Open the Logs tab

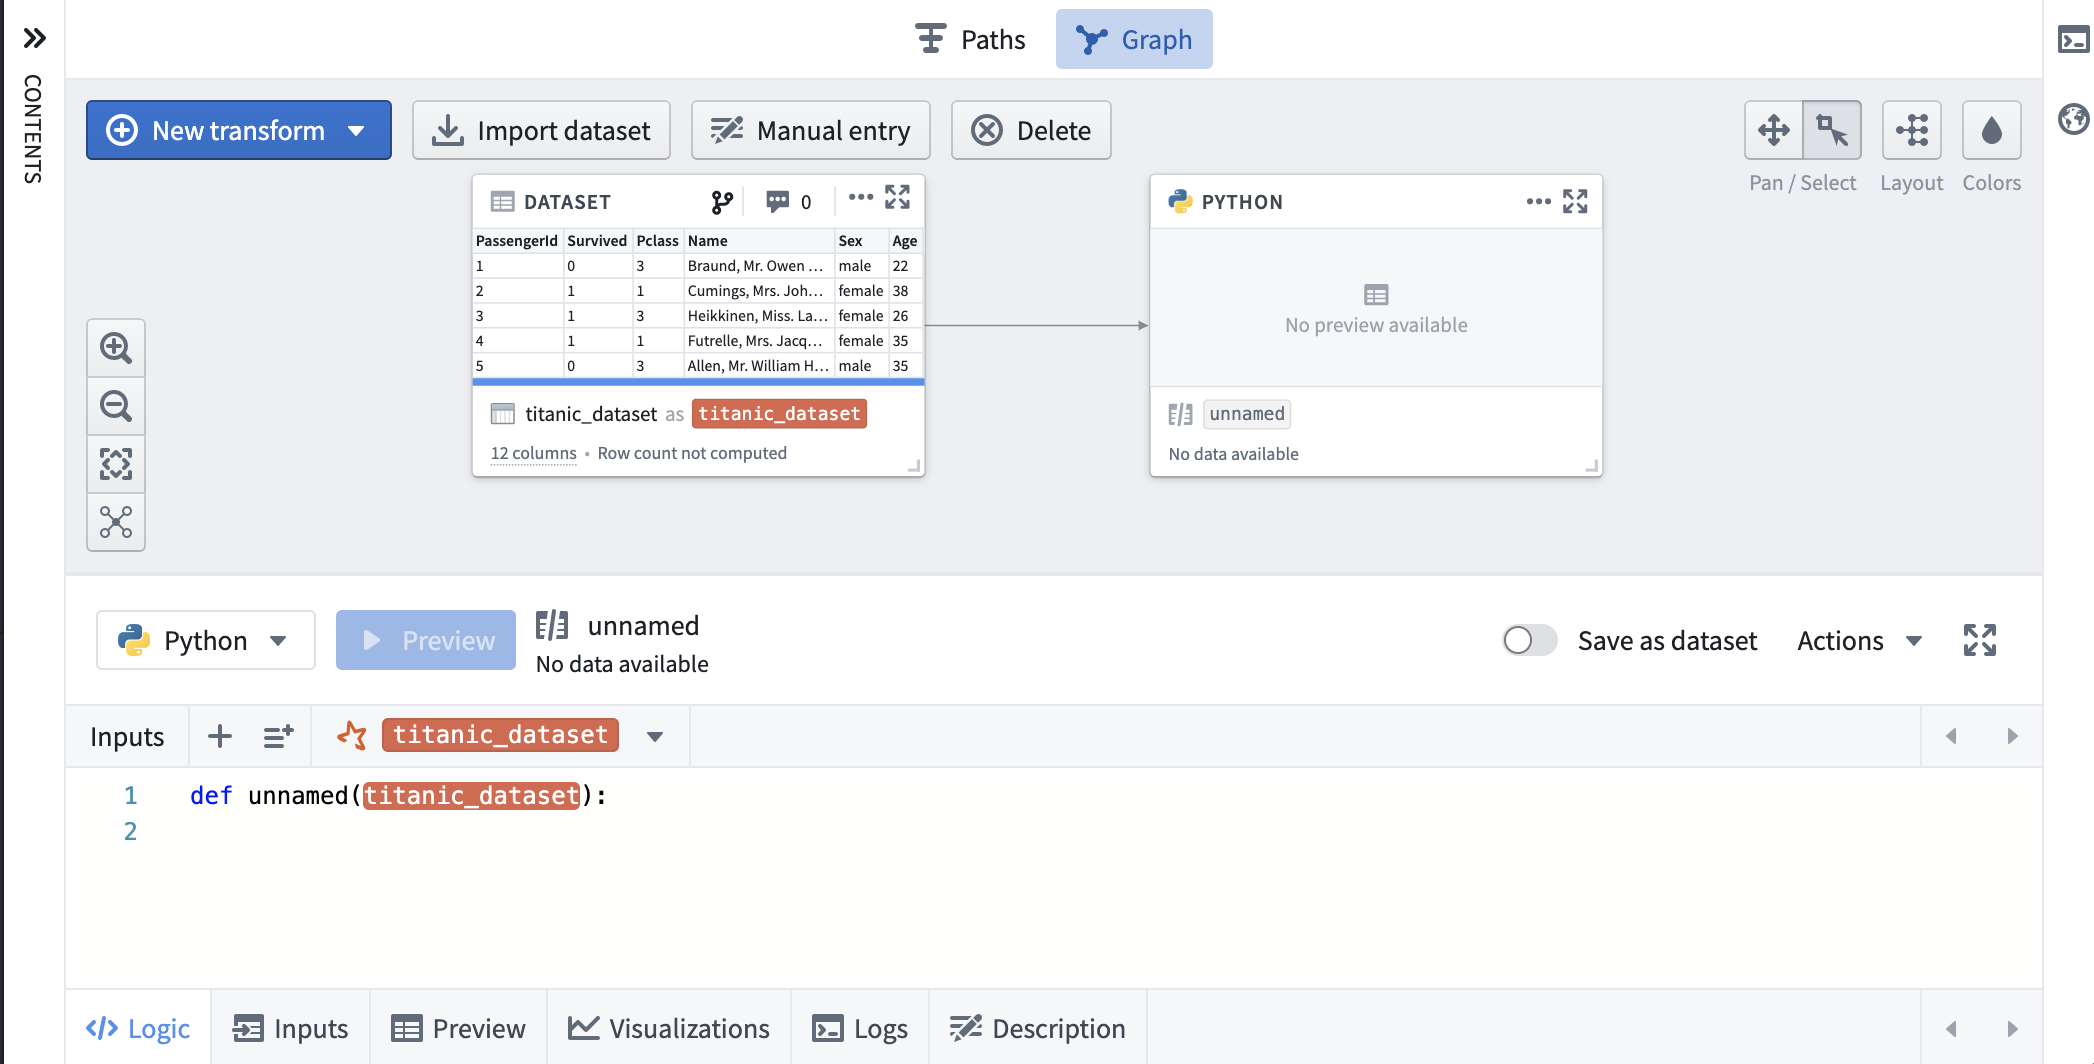pos(860,1028)
